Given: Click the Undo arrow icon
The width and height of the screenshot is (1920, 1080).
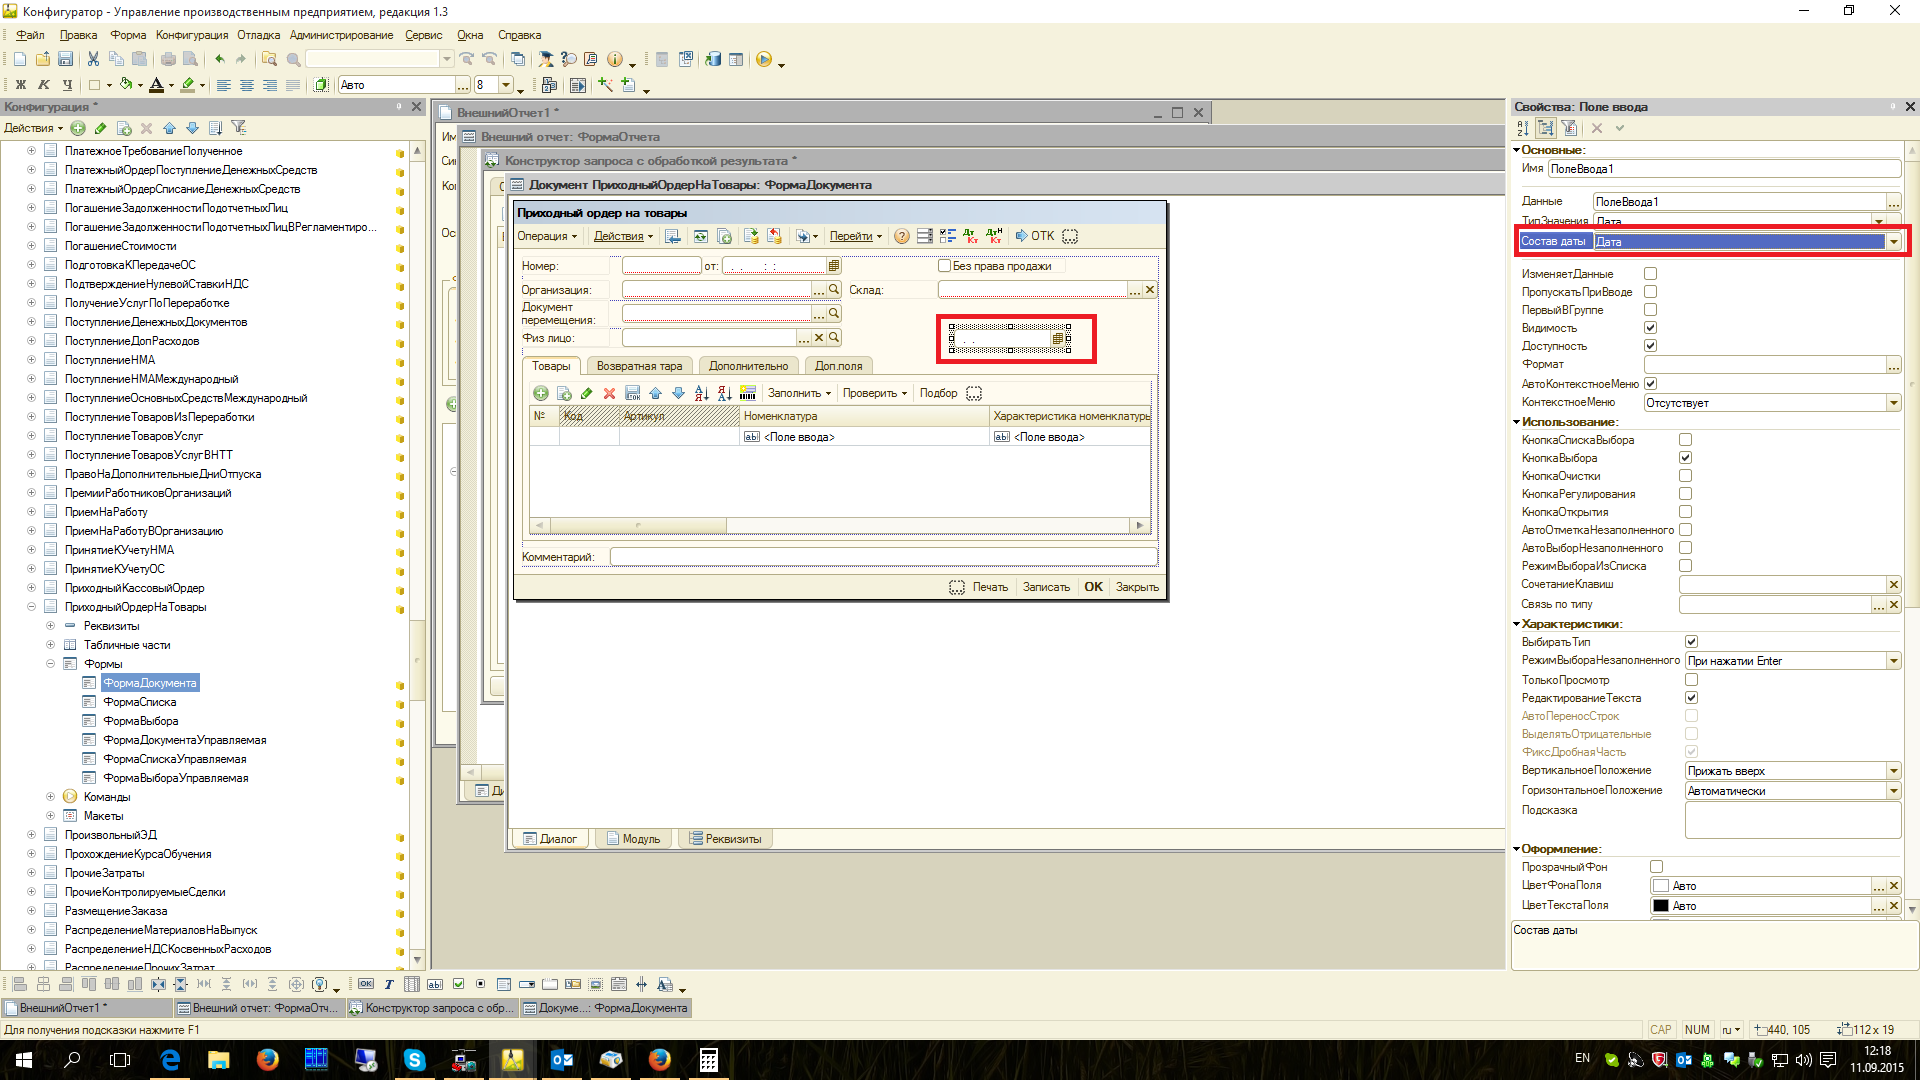Looking at the screenshot, I should coord(219,60).
